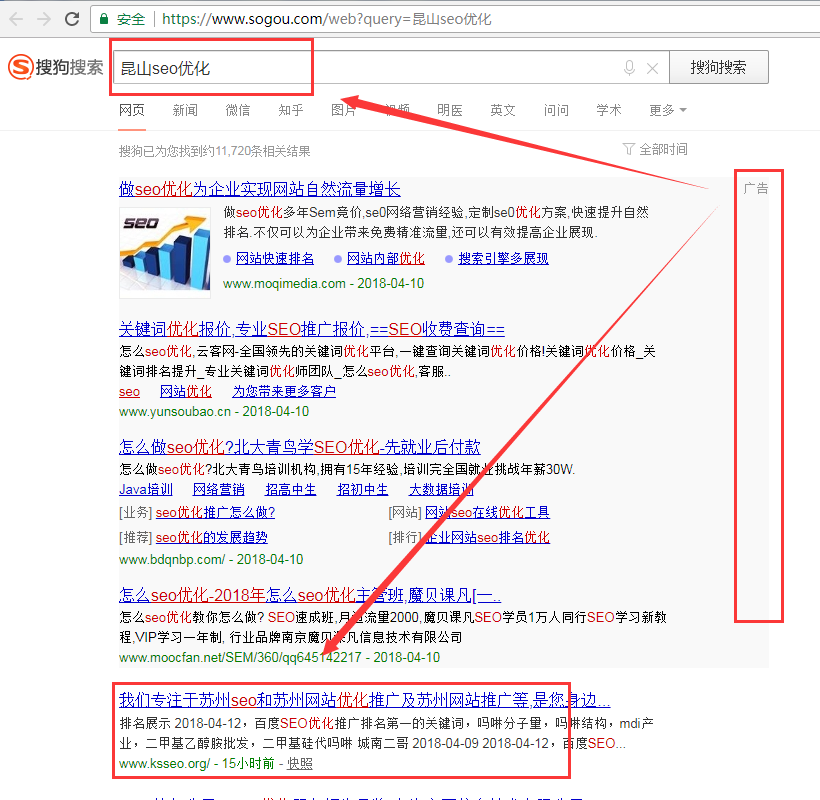The width and height of the screenshot is (820, 800).
Task: Switch to the 微信 tab
Action: (238, 110)
